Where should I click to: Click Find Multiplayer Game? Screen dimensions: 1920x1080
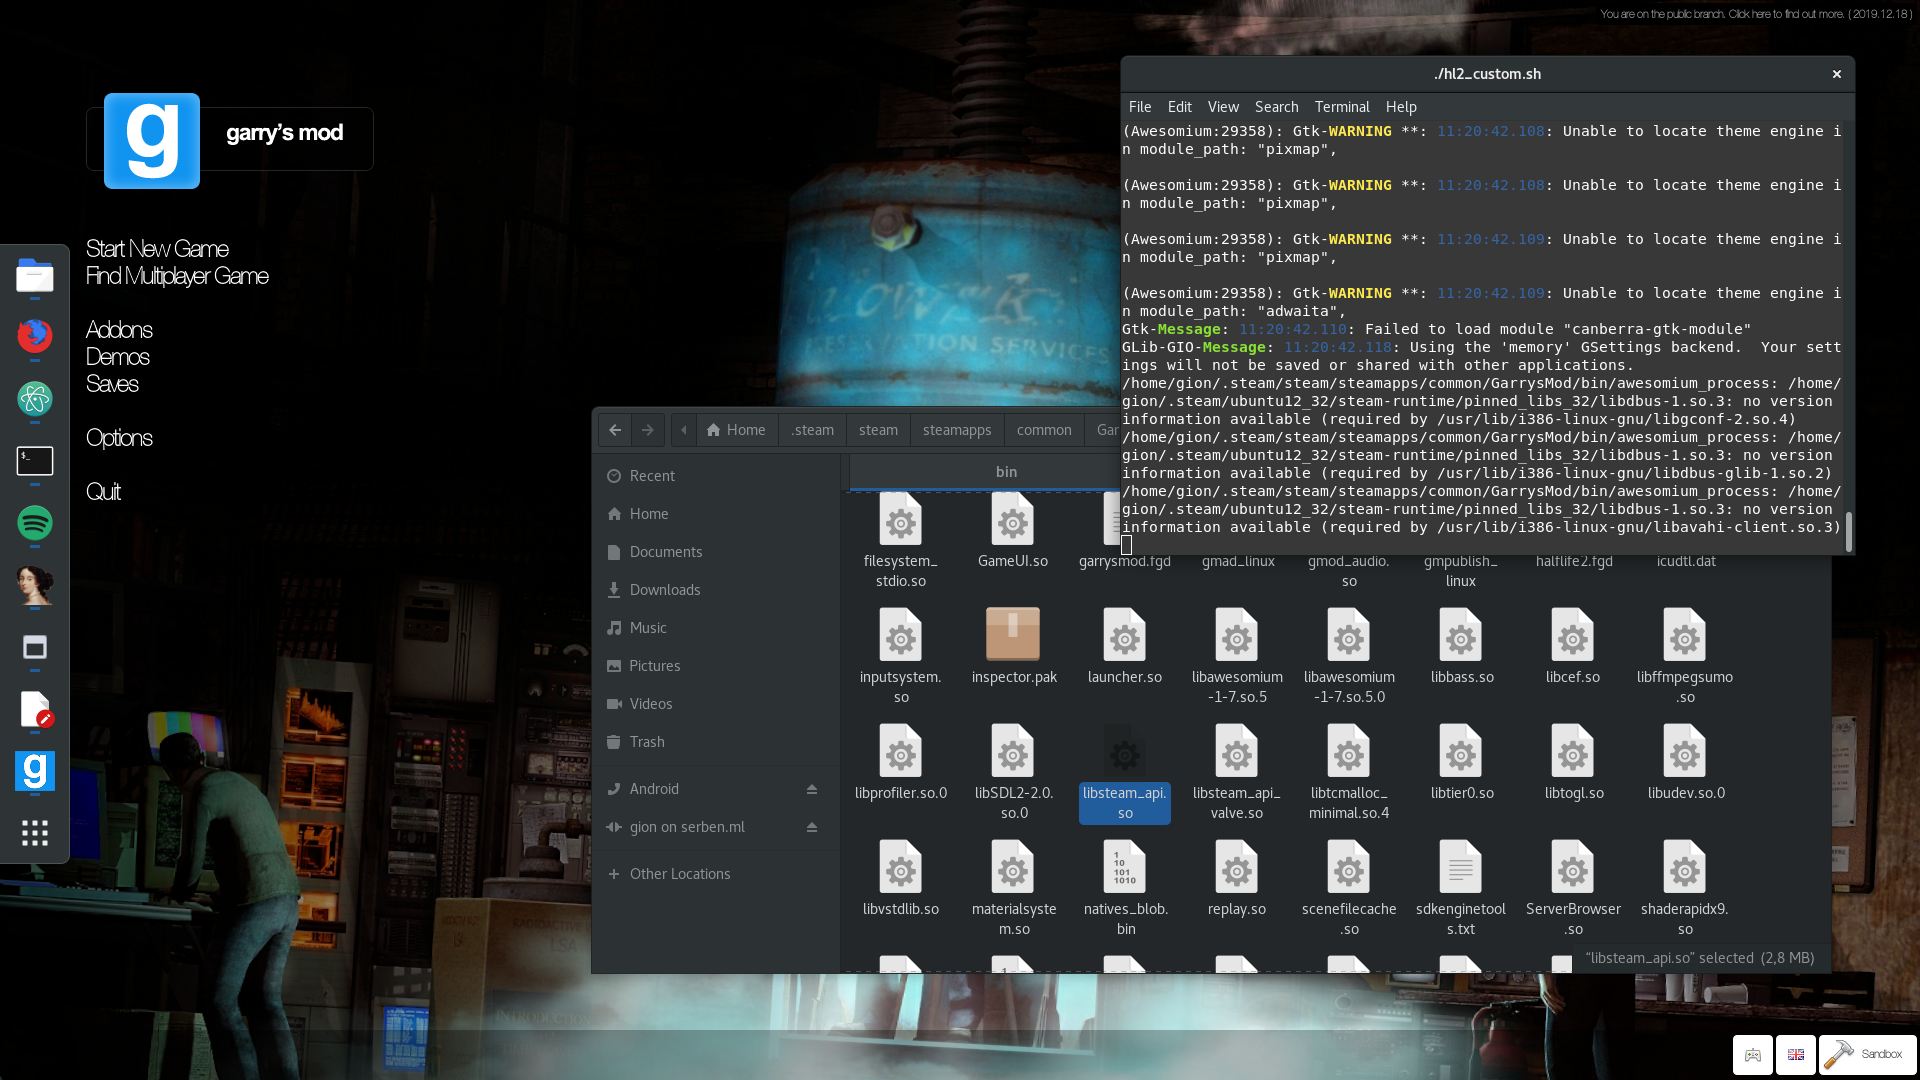click(x=177, y=276)
